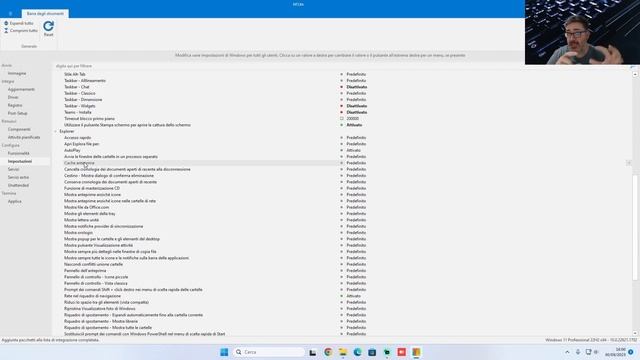Change Rete nel riquadro di navigazione value
This screenshot has width=640, height=360.
(353, 296)
